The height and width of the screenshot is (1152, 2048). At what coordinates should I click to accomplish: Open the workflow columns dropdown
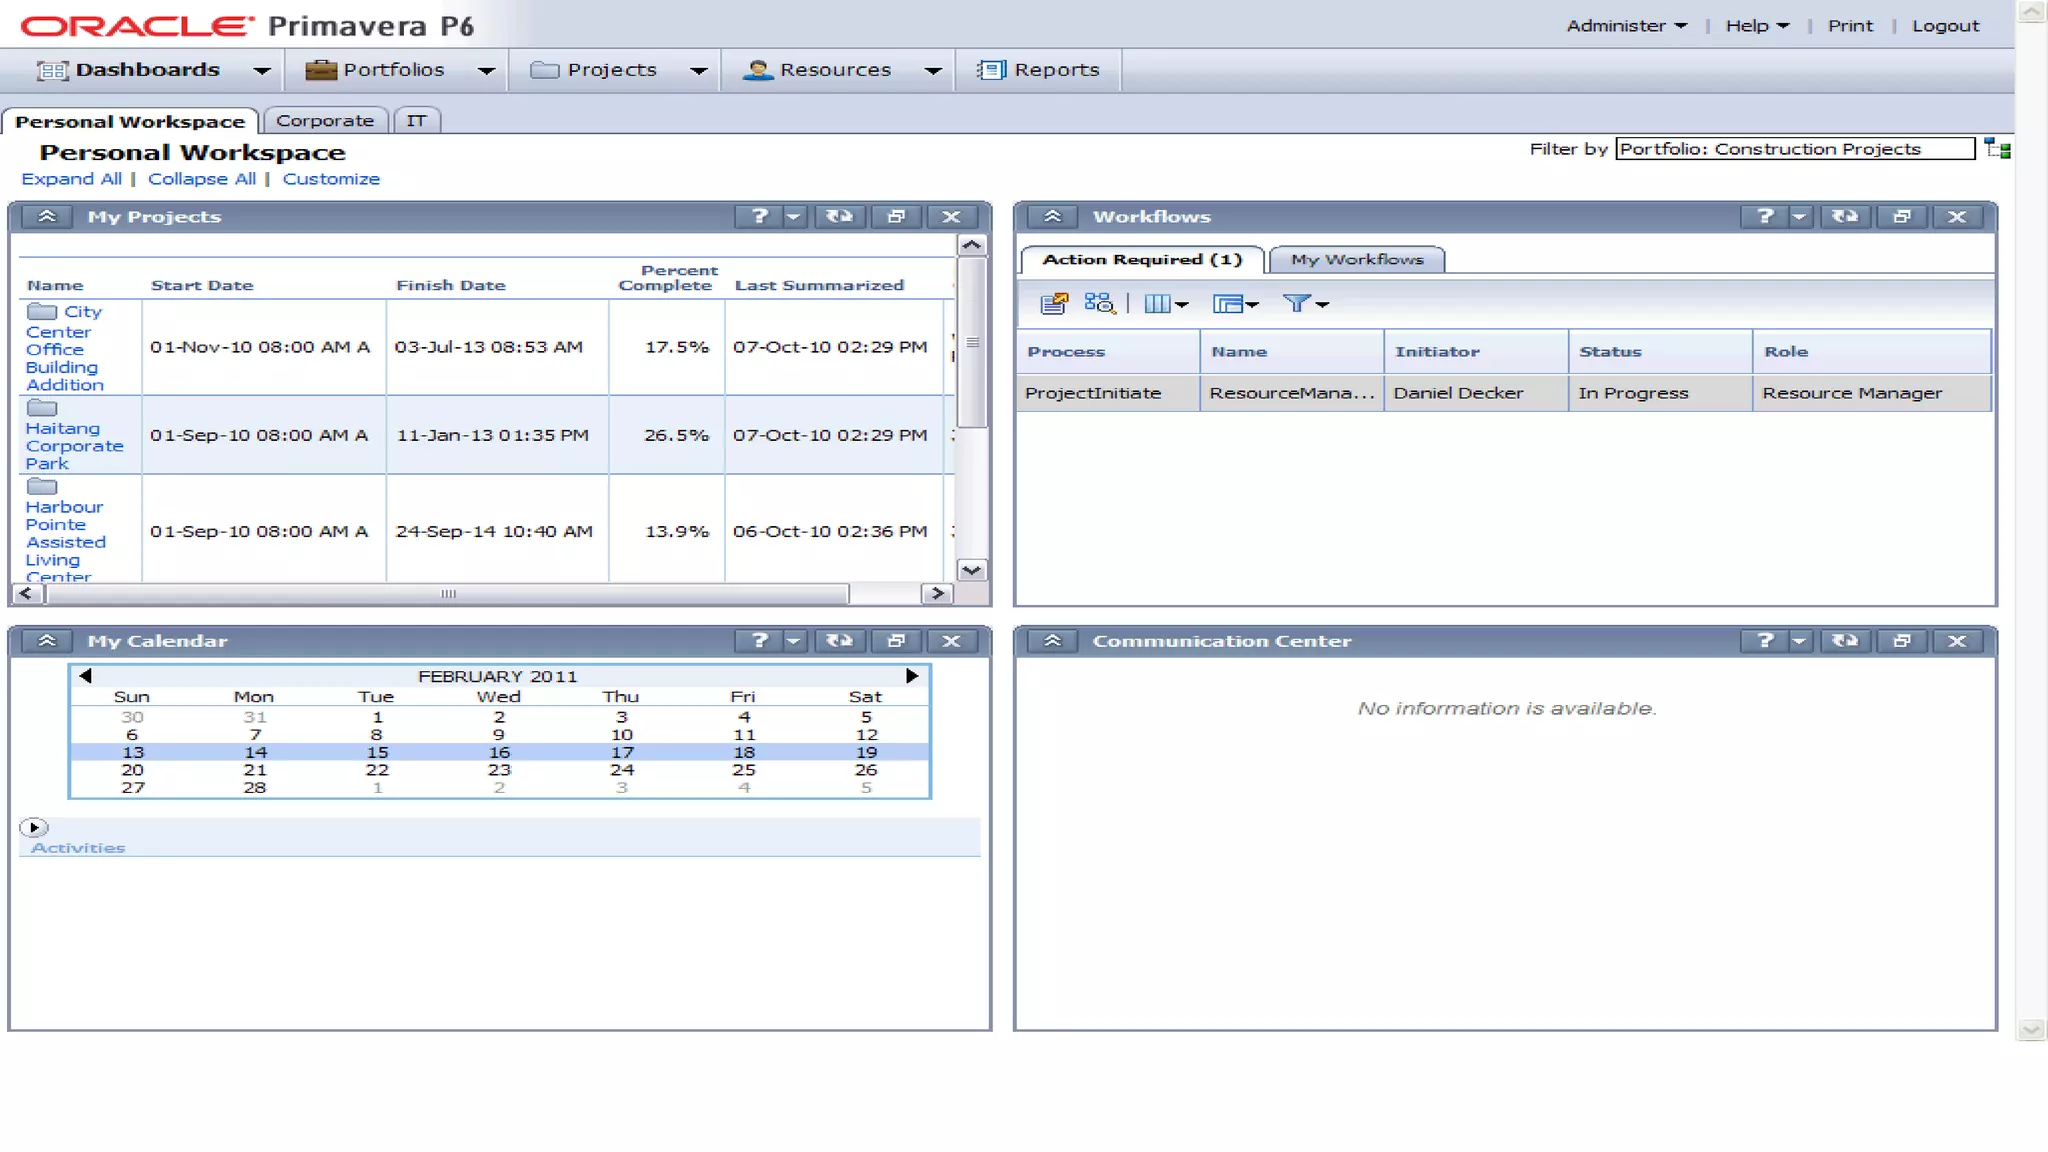tap(1166, 304)
